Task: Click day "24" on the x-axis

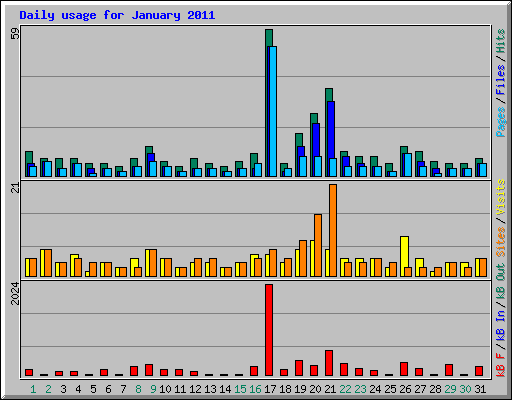Action: pyautogui.click(x=375, y=389)
